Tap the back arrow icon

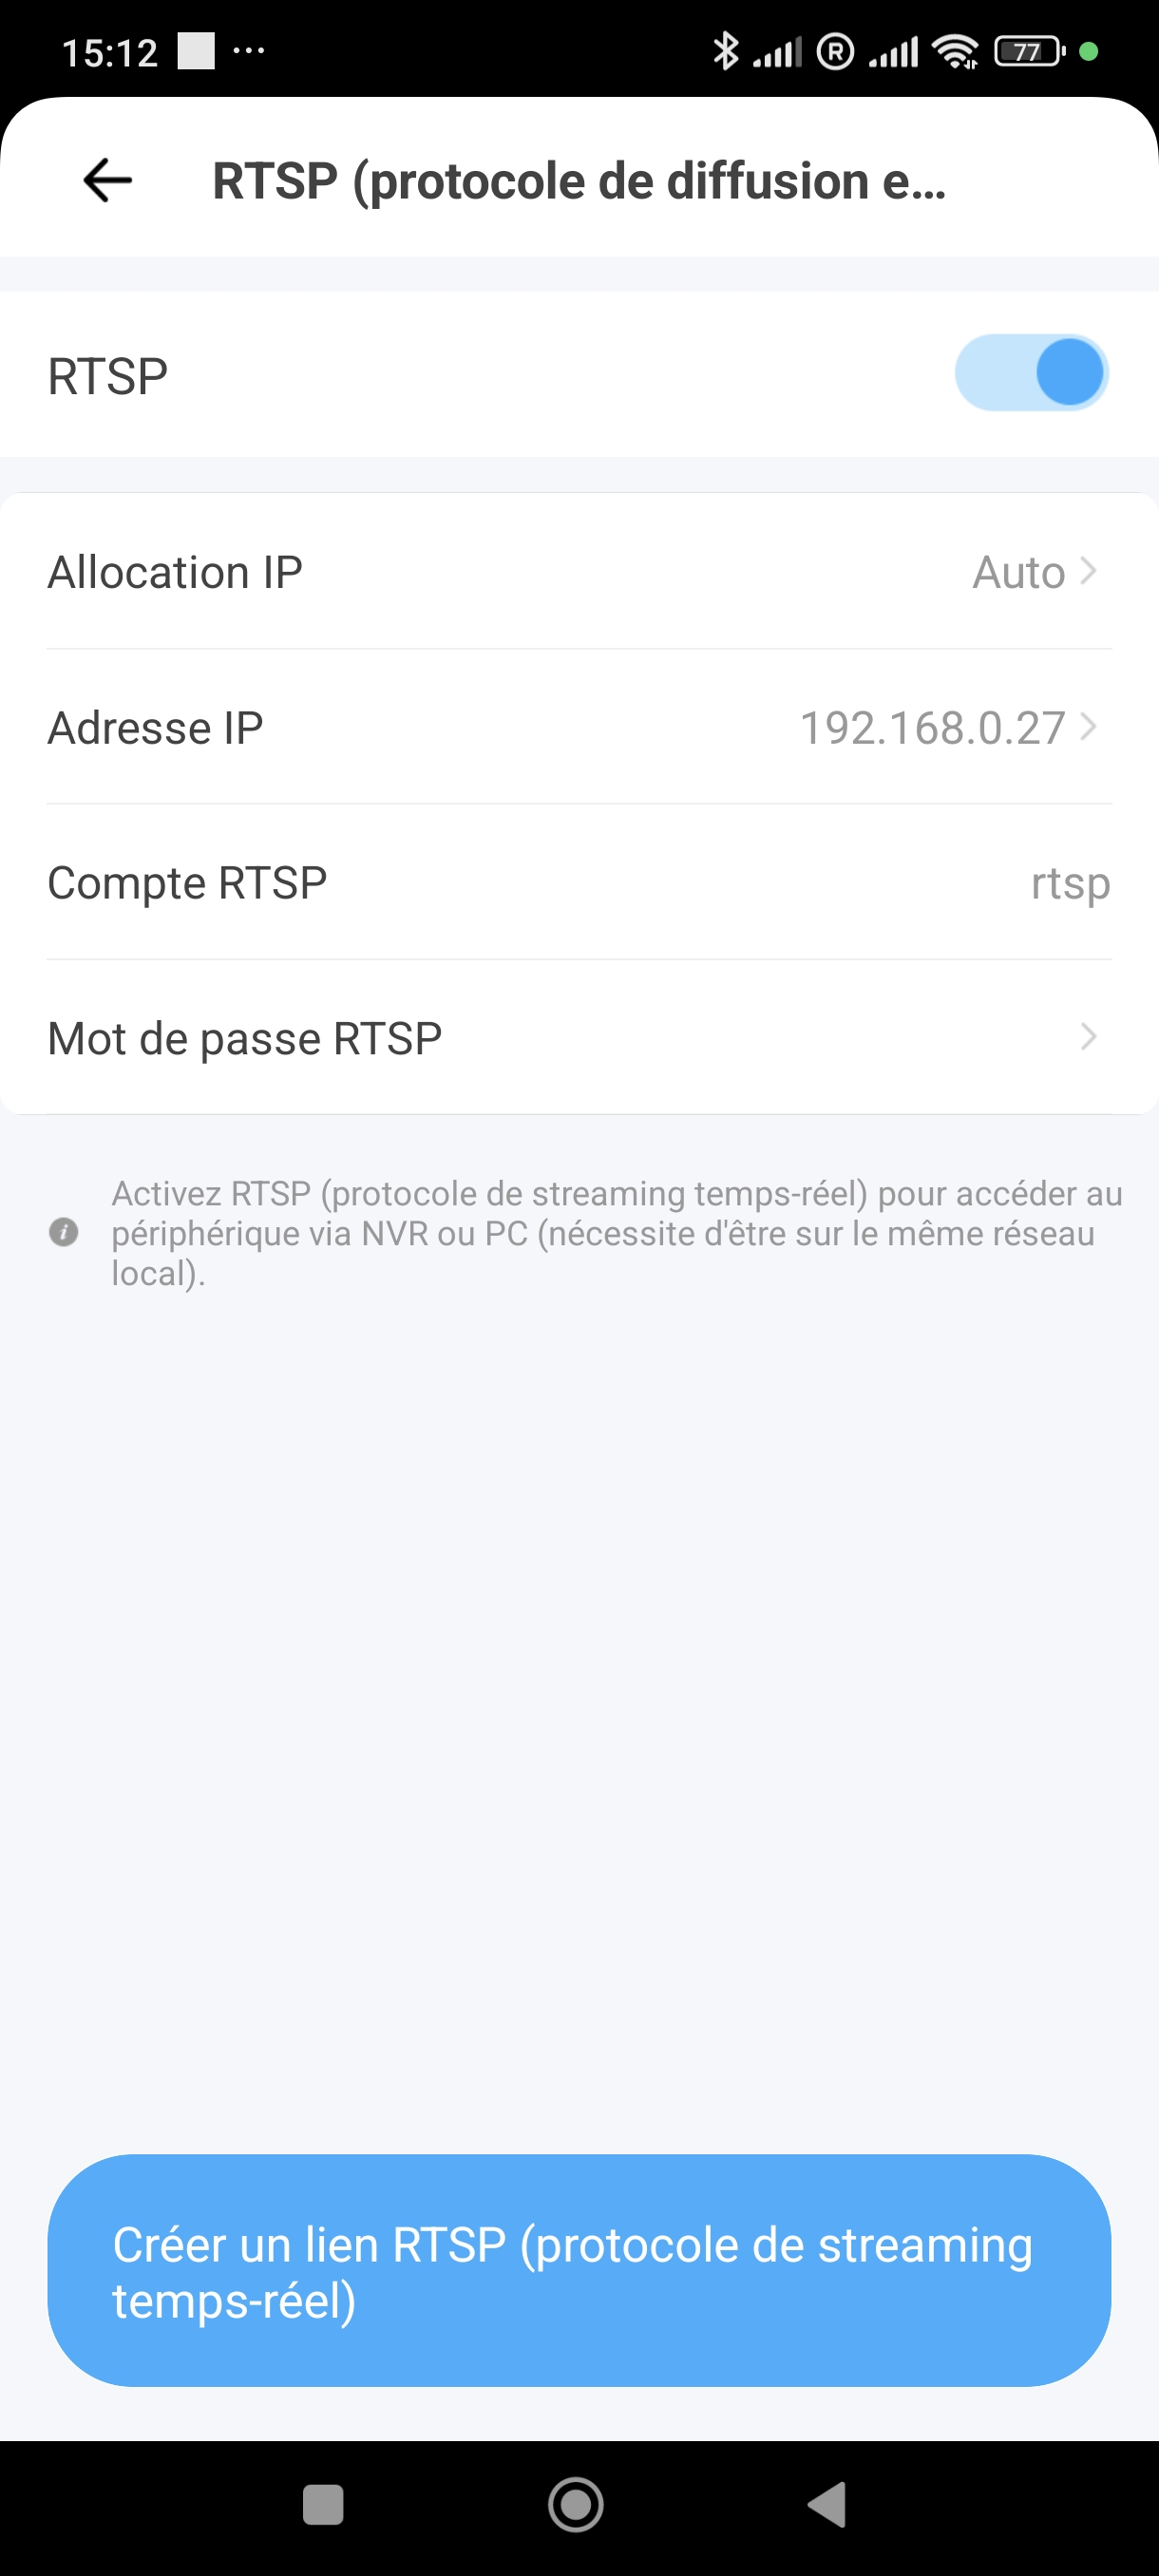tap(107, 180)
